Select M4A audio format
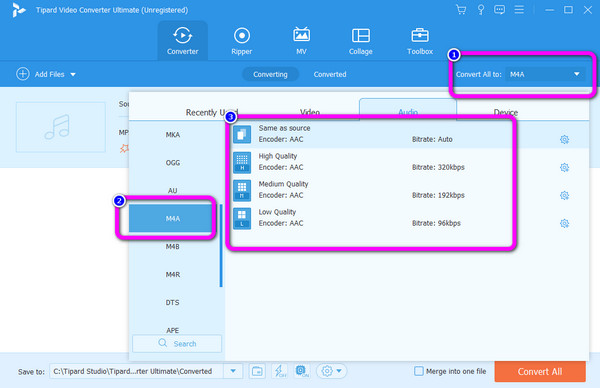Image resolution: width=600 pixels, height=388 pixels. point(173,218)
